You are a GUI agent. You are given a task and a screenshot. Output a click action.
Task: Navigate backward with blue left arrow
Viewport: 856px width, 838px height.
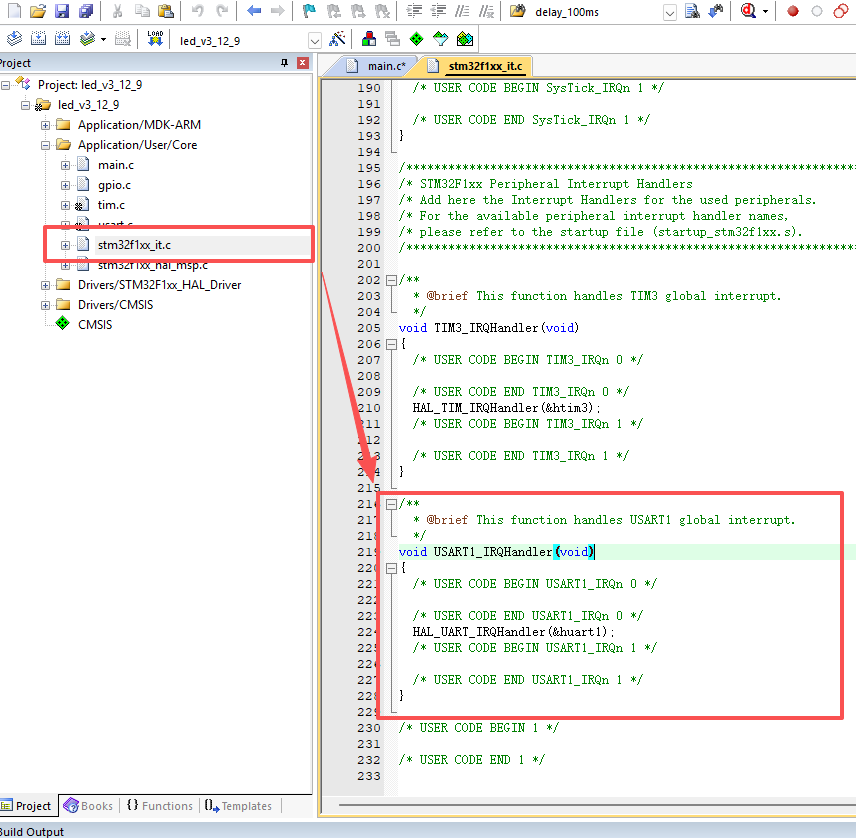254,11
